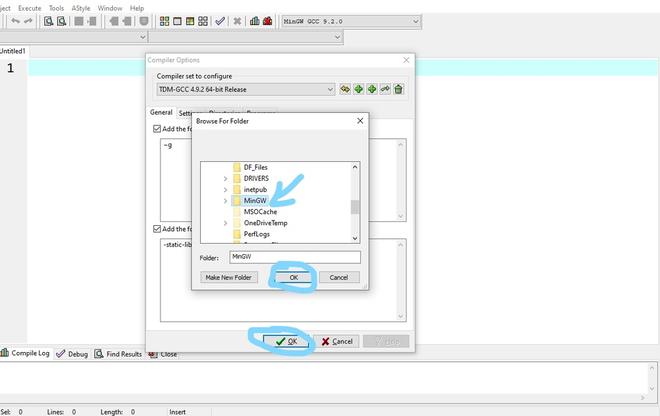Click the red delete profiling information icon
This screenshot has height=416, width=660.
tap(267, 21)
